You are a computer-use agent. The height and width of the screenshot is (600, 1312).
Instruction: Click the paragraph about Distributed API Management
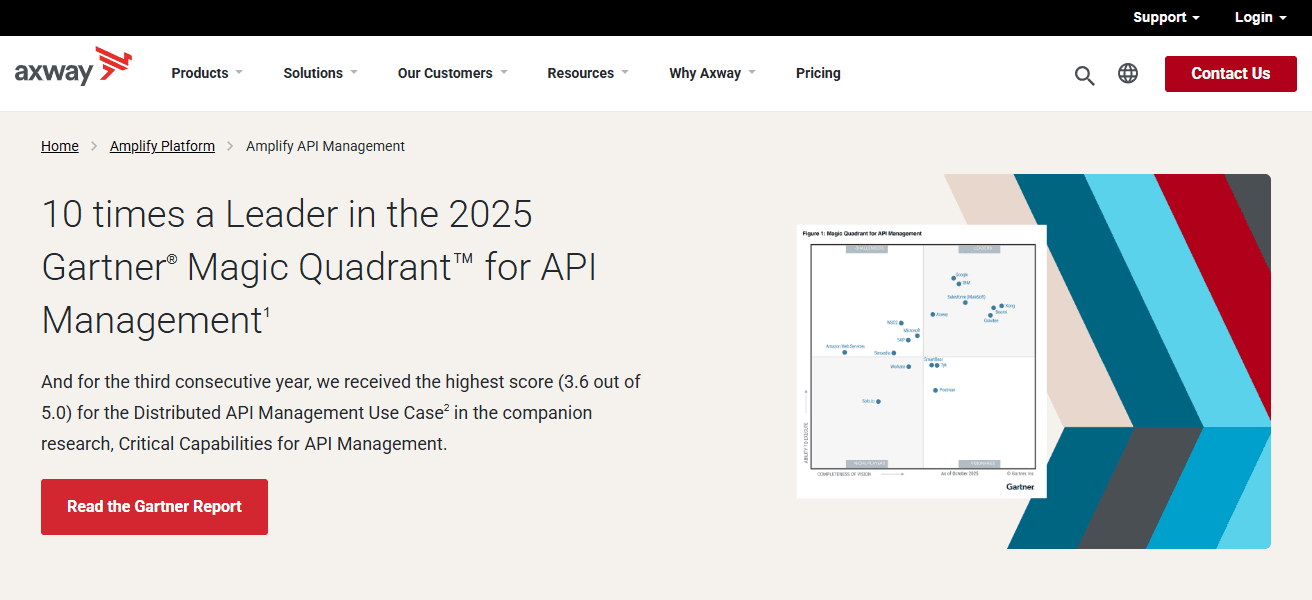click(x=341, y=412)
